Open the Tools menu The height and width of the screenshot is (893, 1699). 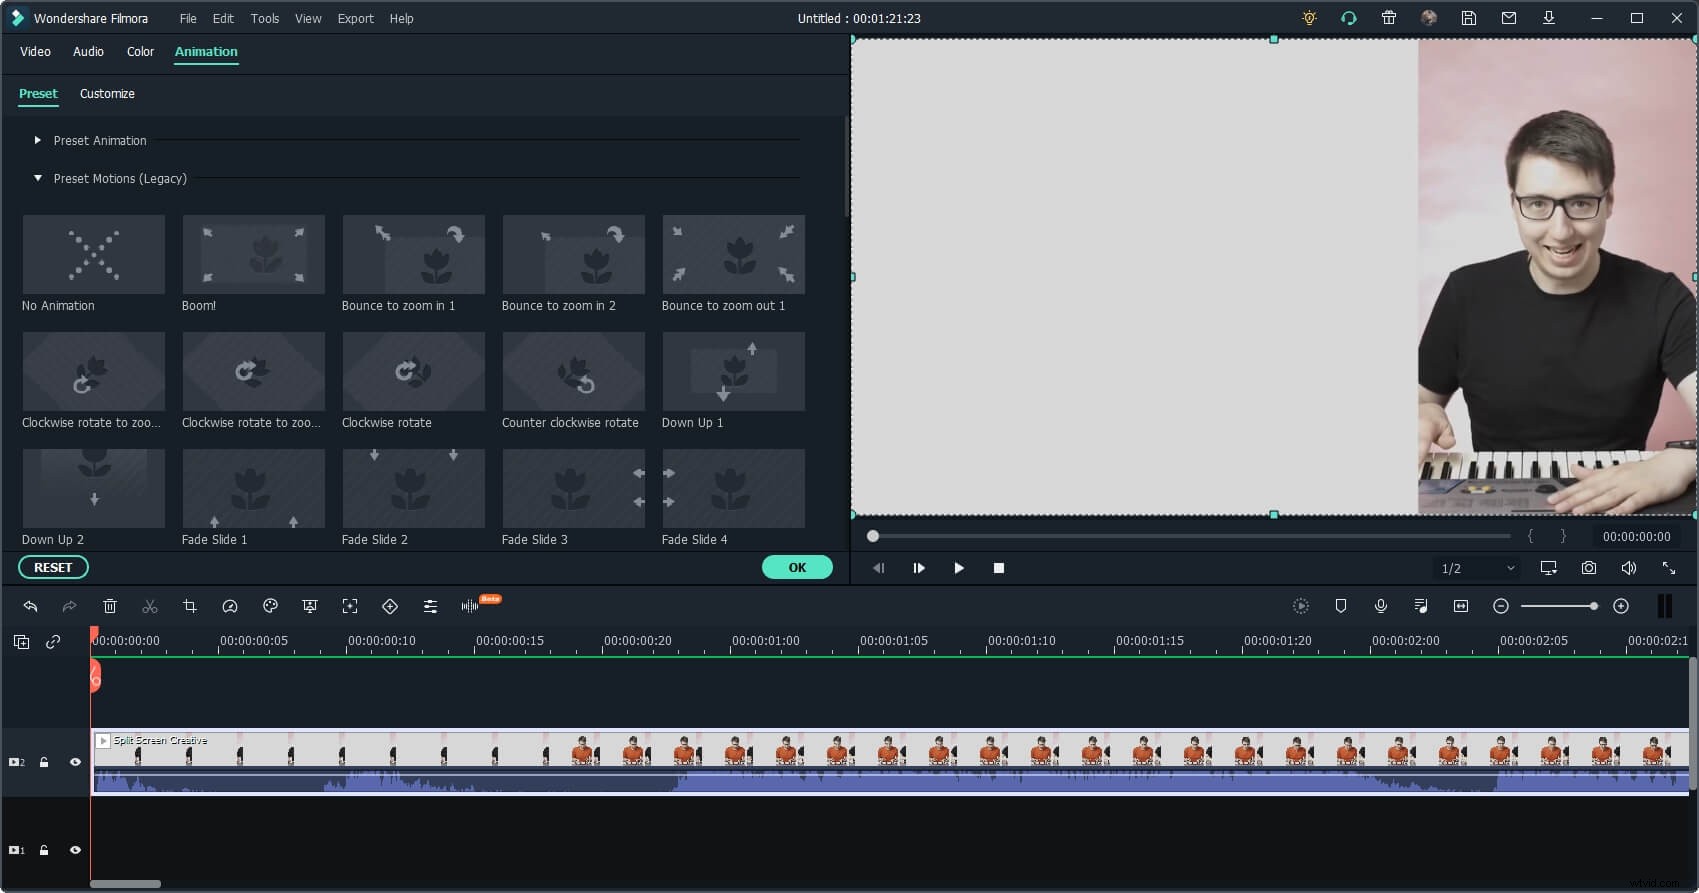point(265,19)
